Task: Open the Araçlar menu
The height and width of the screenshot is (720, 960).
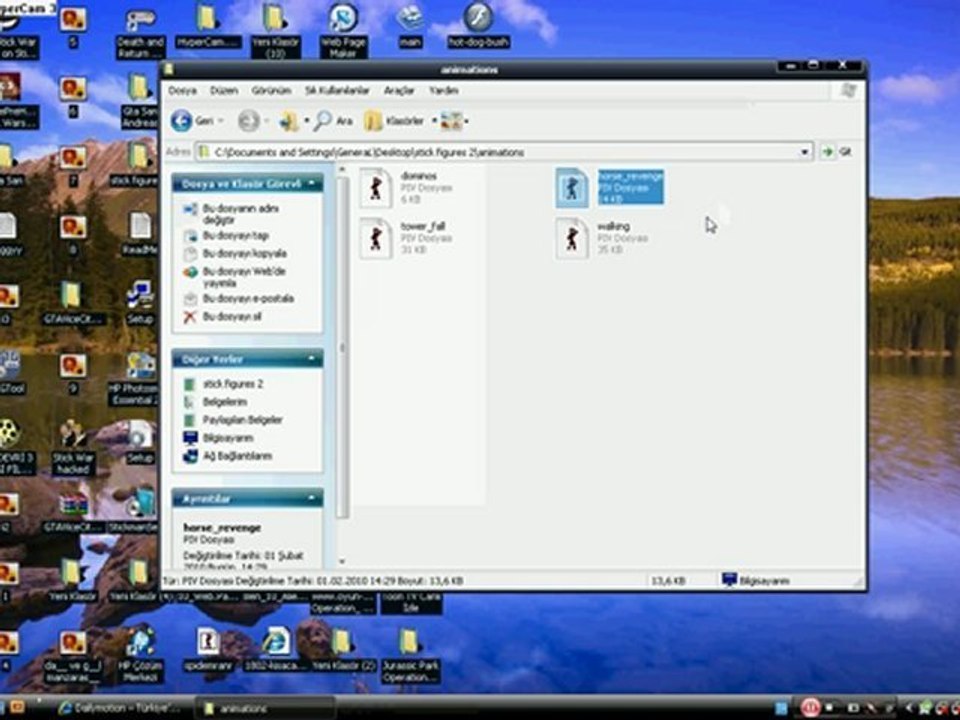Action: 399,91
